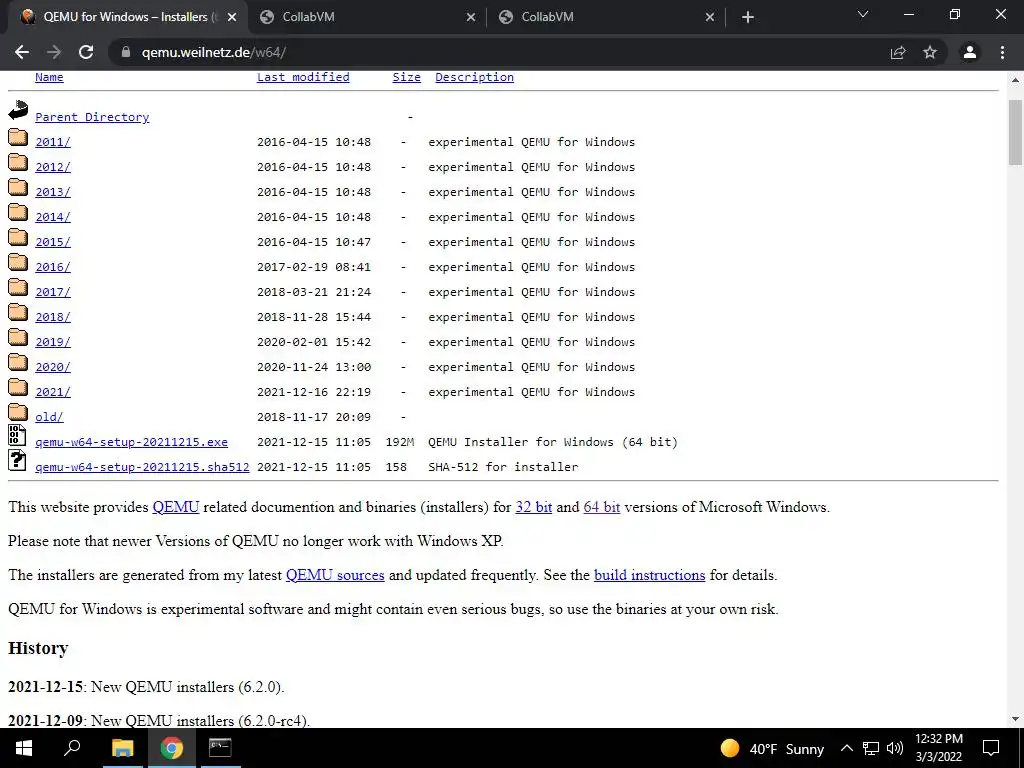
Task: Click the 192M size value
Action: [x=400, y=442]
